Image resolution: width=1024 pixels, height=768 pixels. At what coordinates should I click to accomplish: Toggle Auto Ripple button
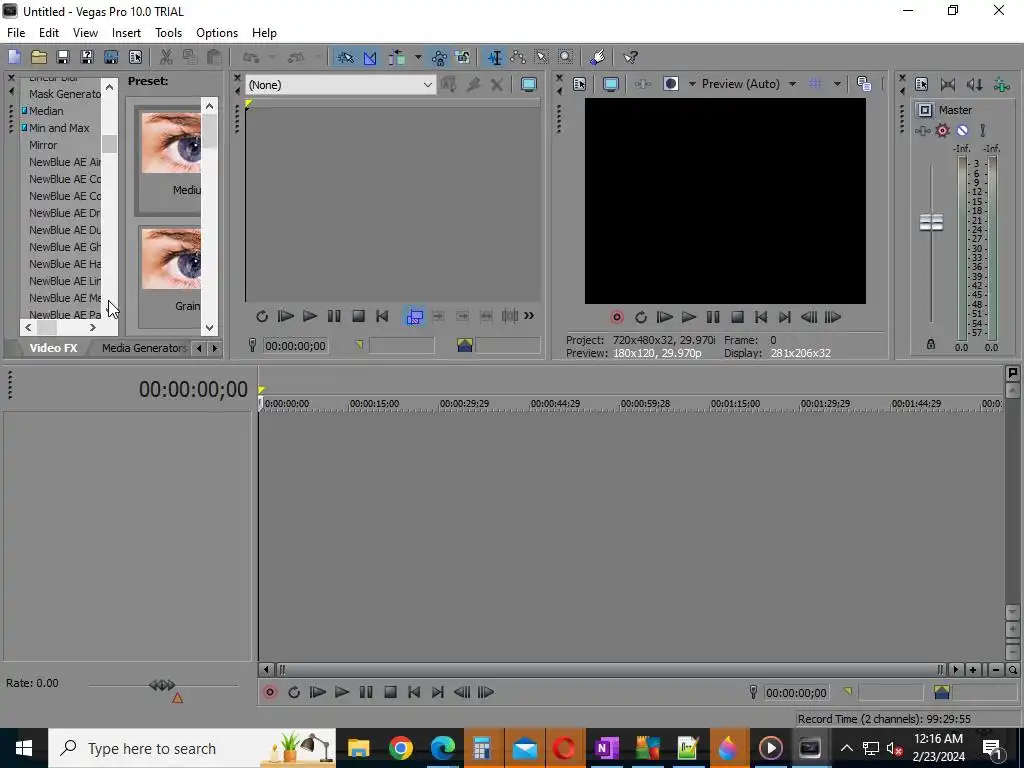(x=396, y=57)
